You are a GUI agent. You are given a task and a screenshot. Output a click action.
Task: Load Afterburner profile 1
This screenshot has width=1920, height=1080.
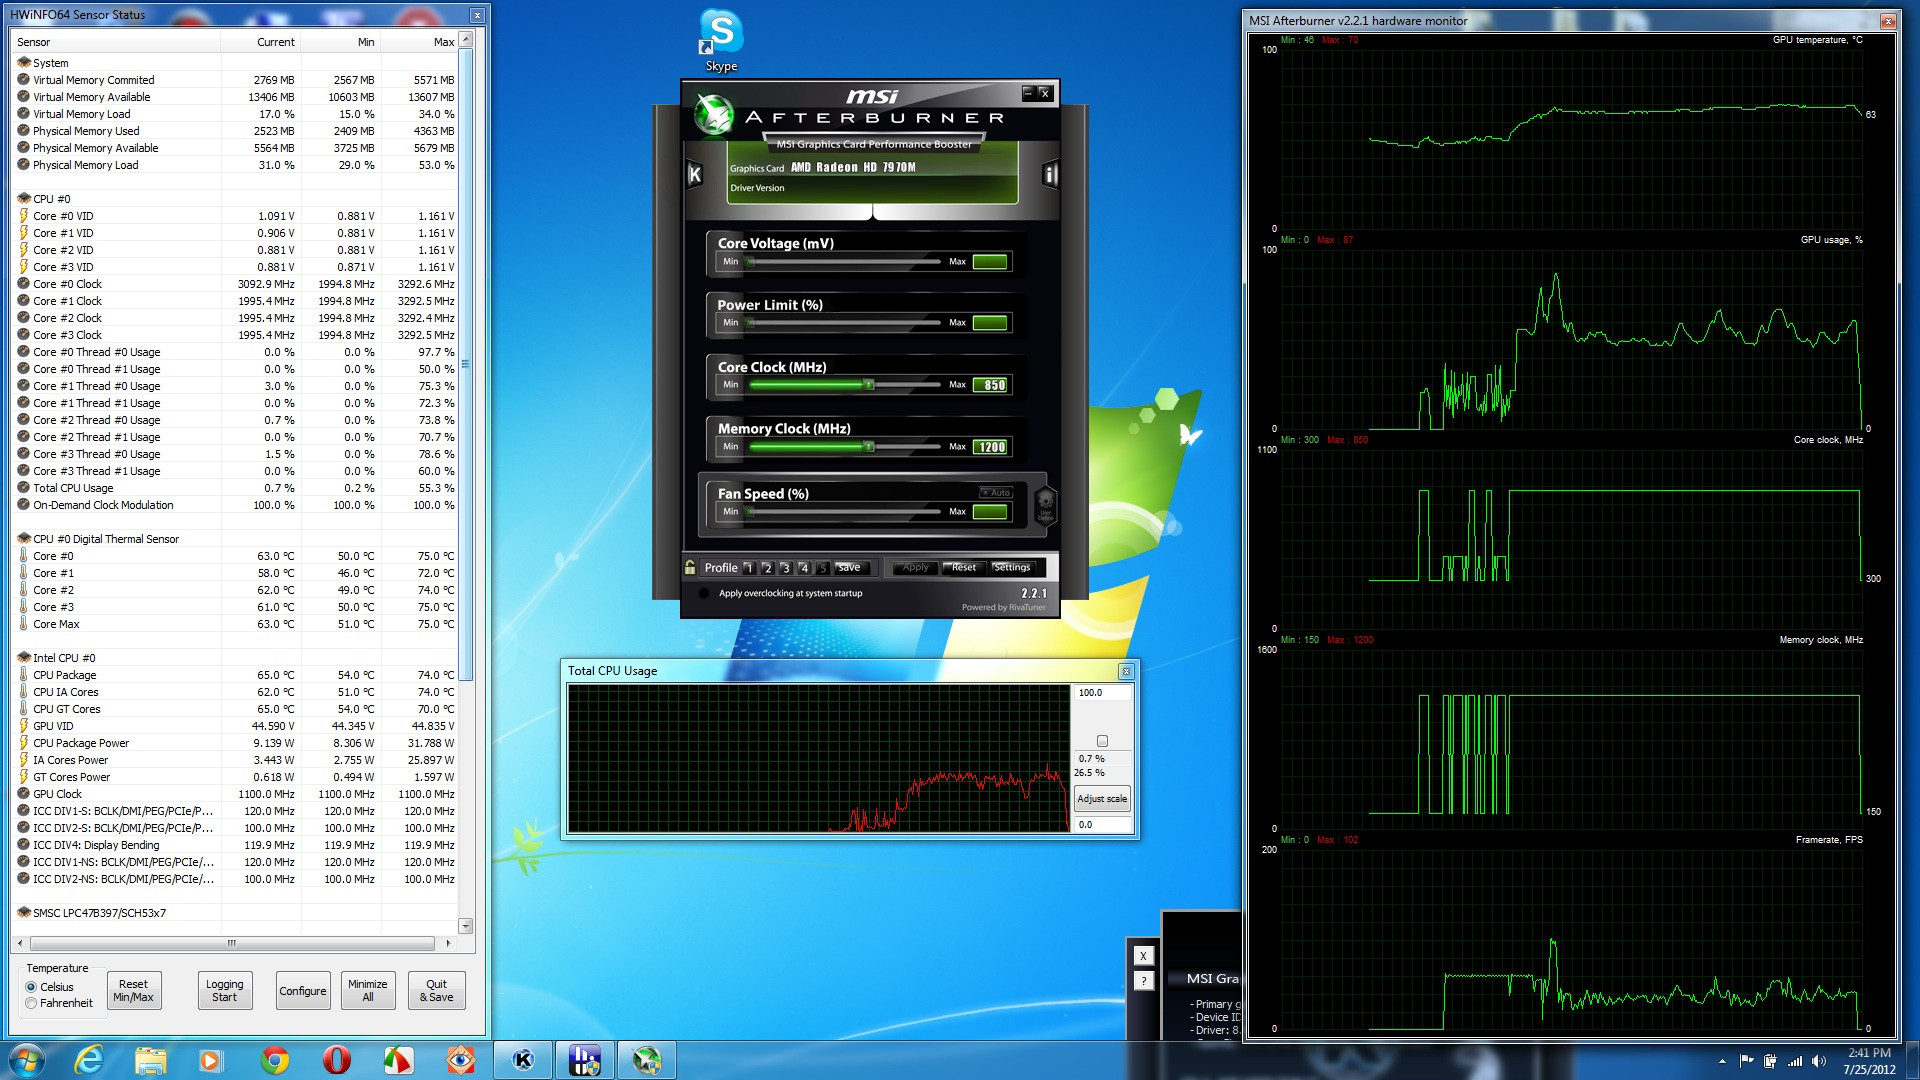(748, 568)
